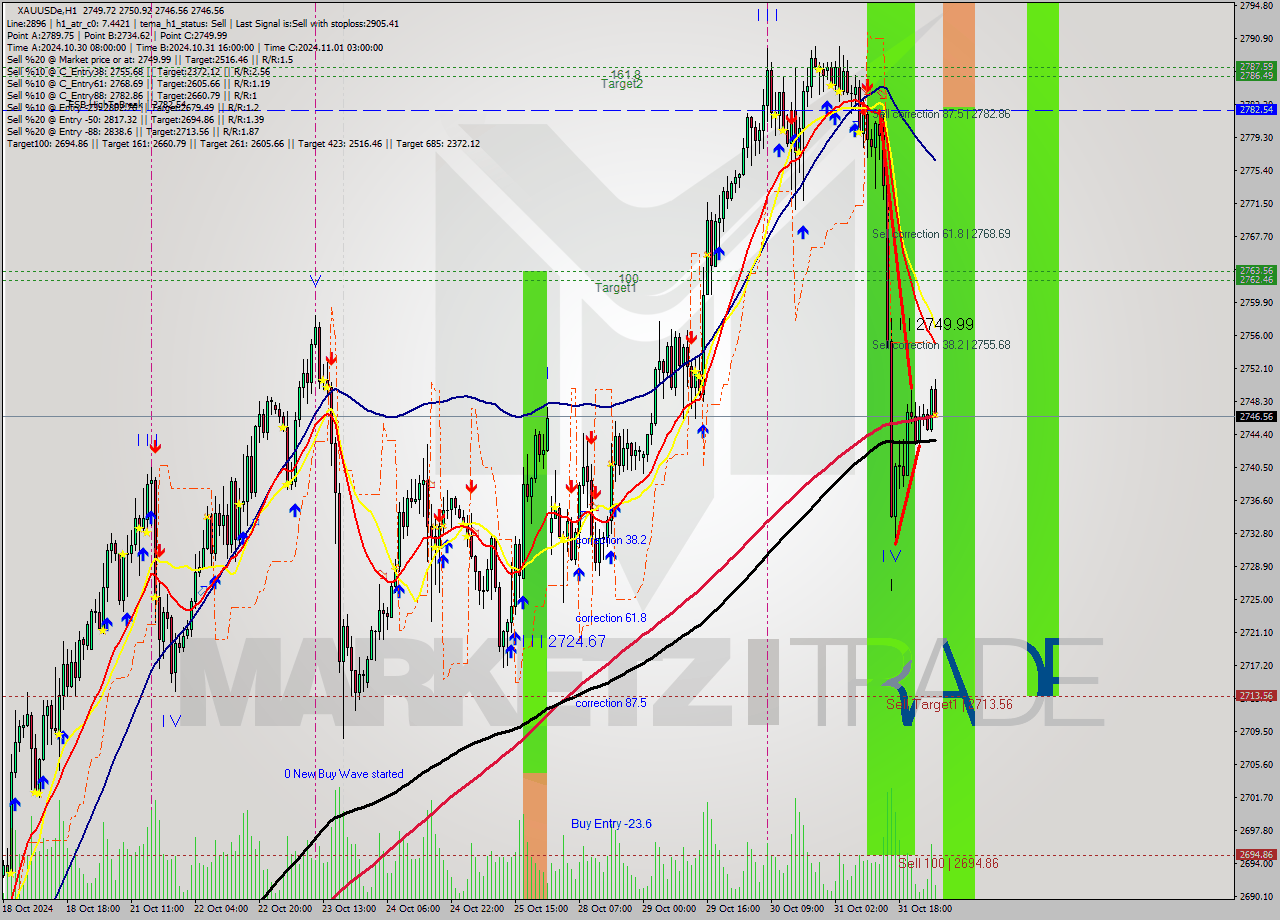The width and height of the screenshot is (1280, 920).
Task: Click the '2749.99' wave point label
Action: 944,324
